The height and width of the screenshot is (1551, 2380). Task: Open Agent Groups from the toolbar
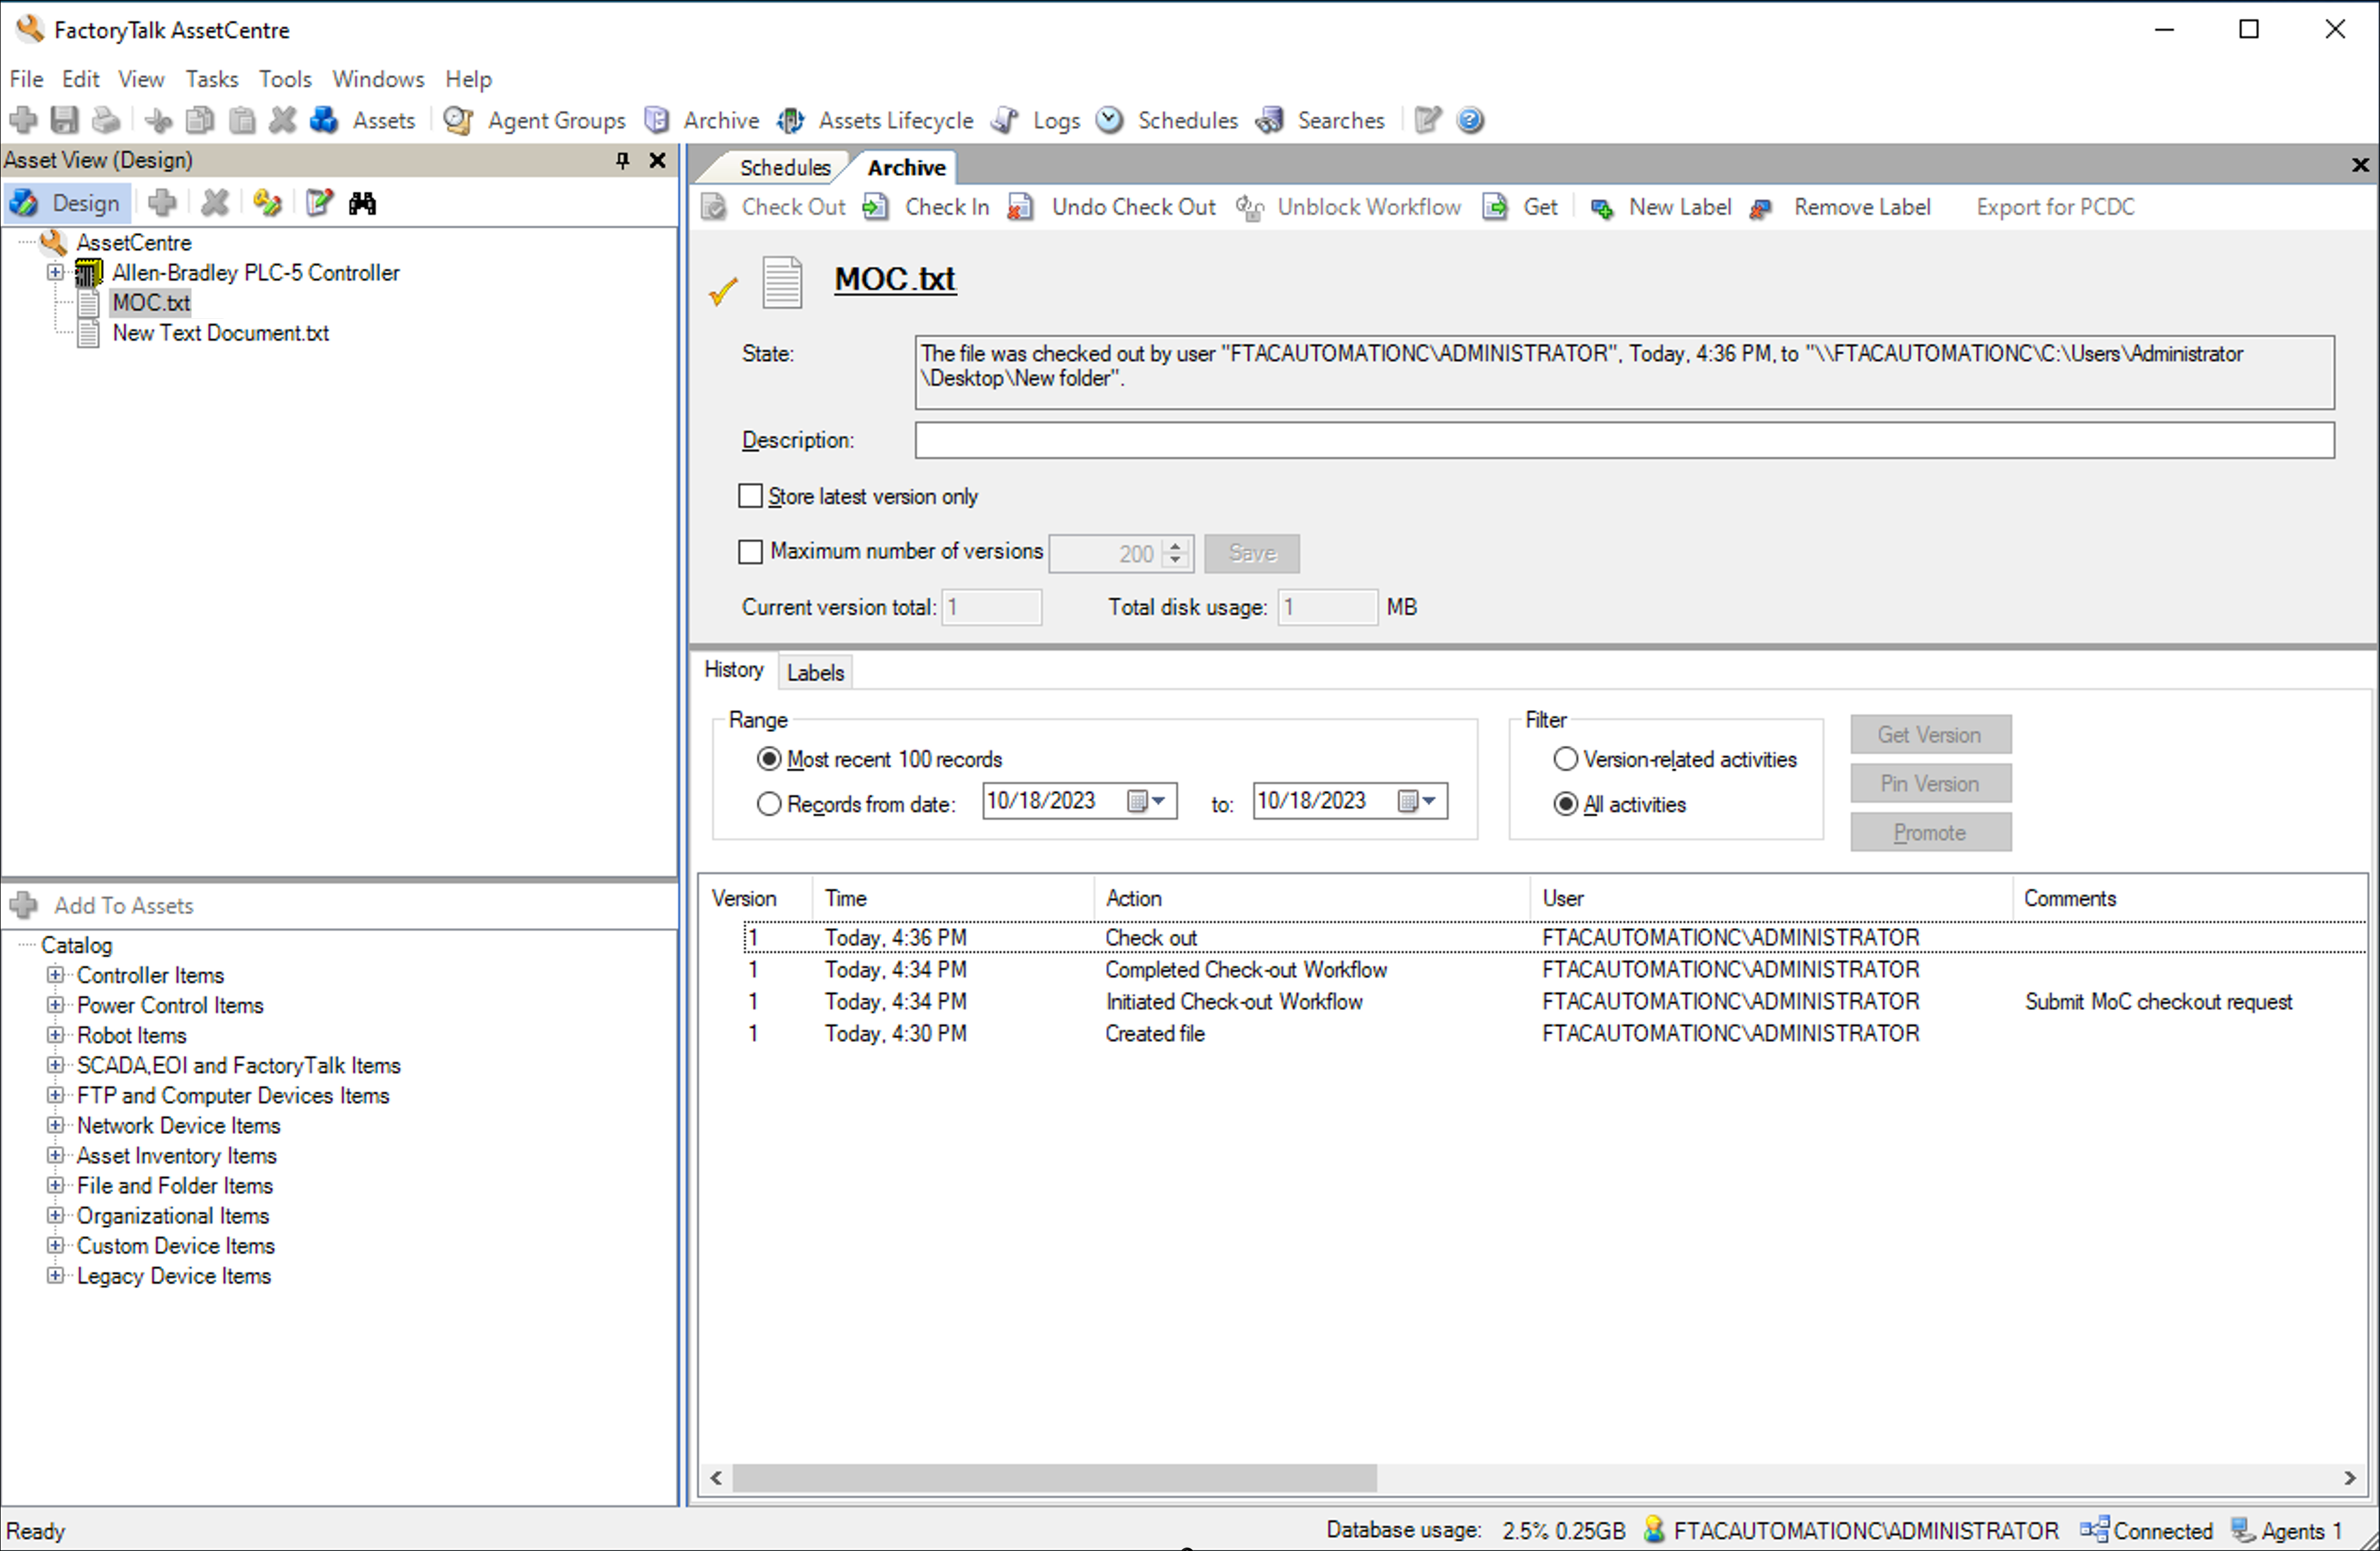tap(535, 120)
